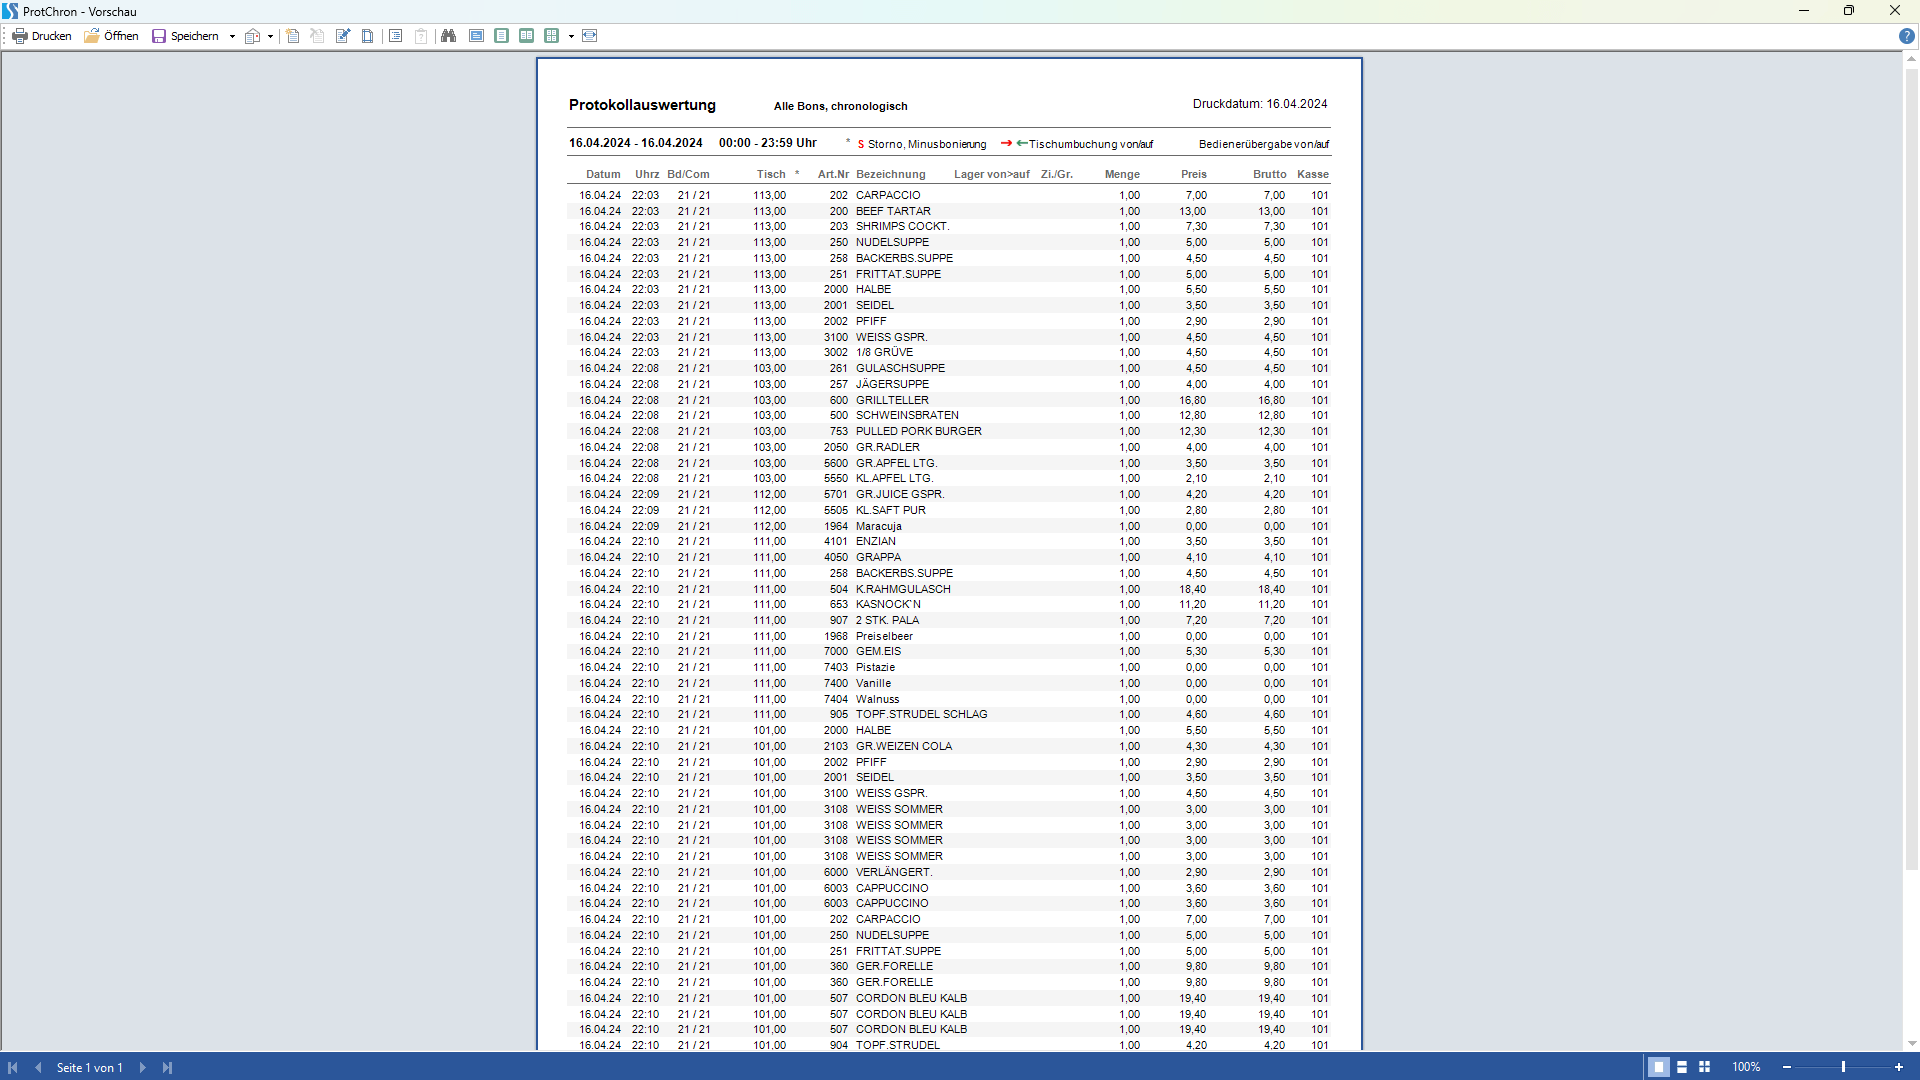1920x1080 pixels.
Task: Click the Drucken print button
Action: click(42, 36)
